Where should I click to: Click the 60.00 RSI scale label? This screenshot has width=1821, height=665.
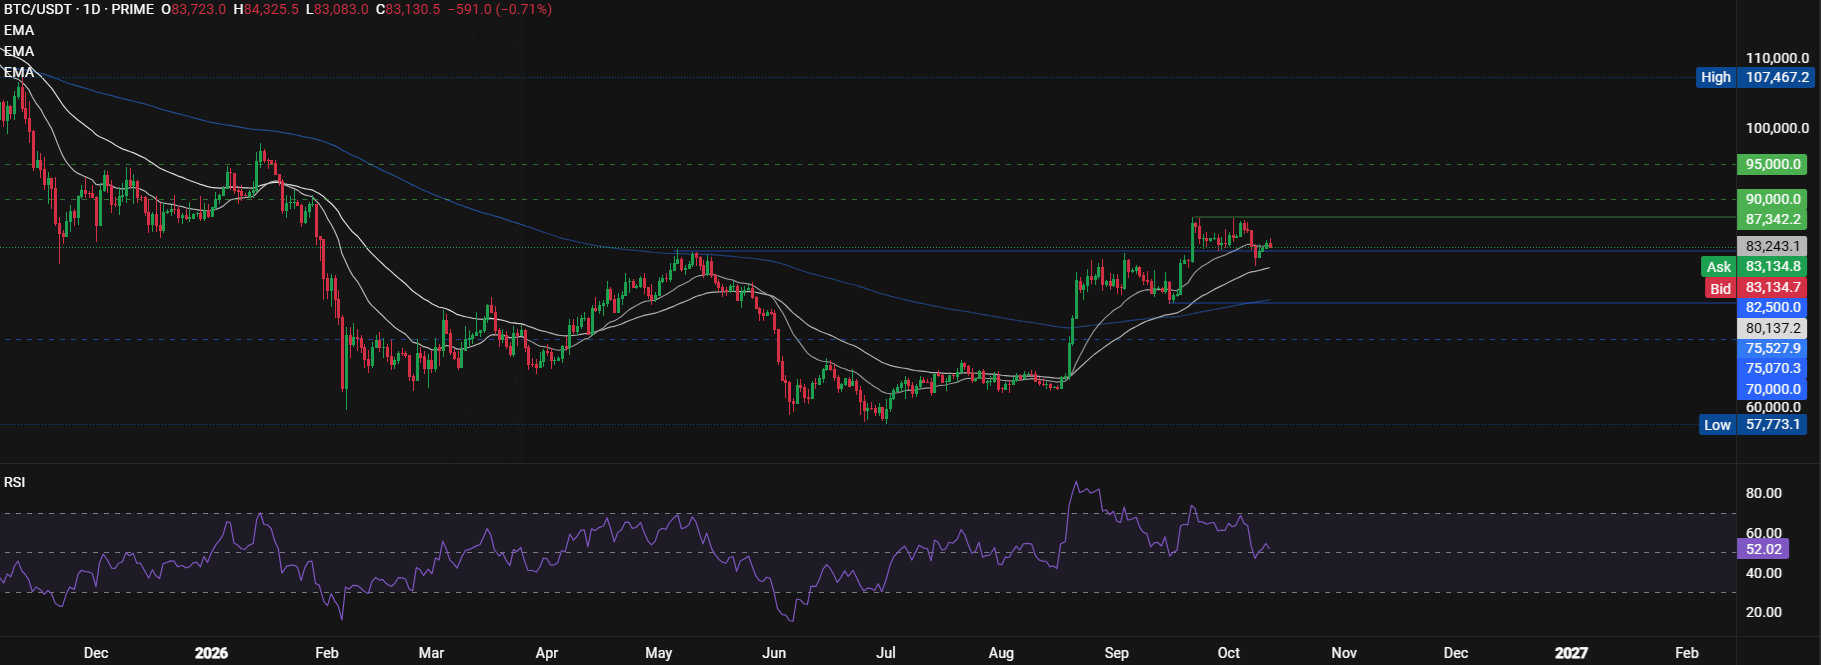pyautogui.click(x=1764, y=533)
